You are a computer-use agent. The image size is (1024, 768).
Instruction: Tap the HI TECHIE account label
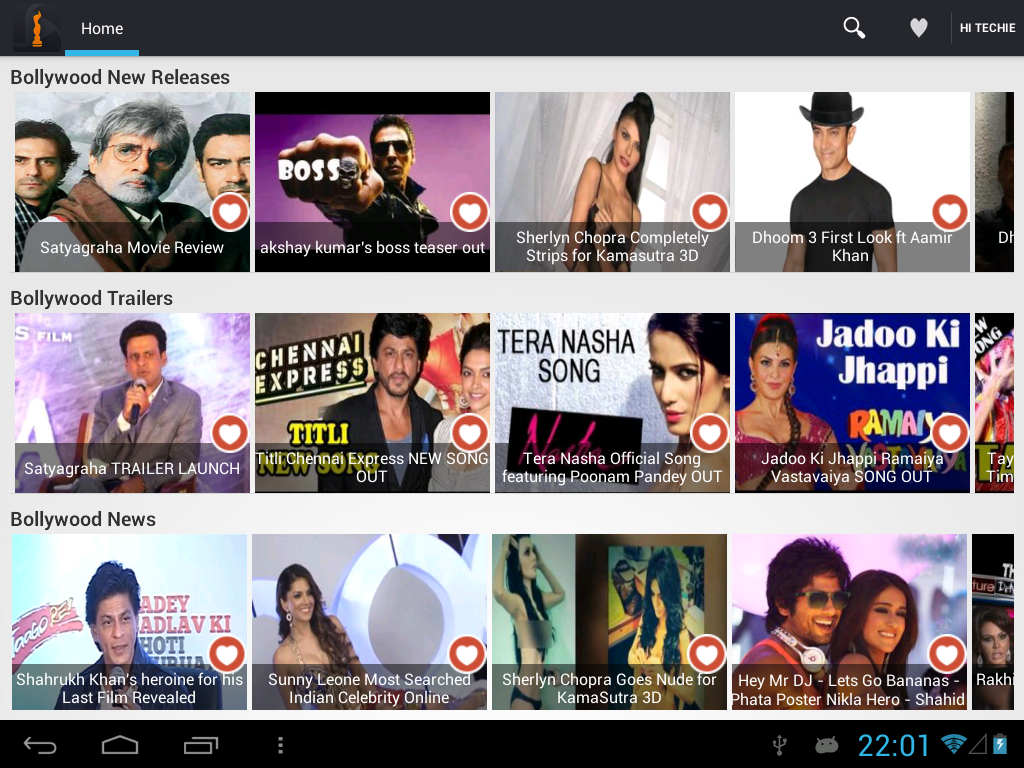click(x=987, y=28)
